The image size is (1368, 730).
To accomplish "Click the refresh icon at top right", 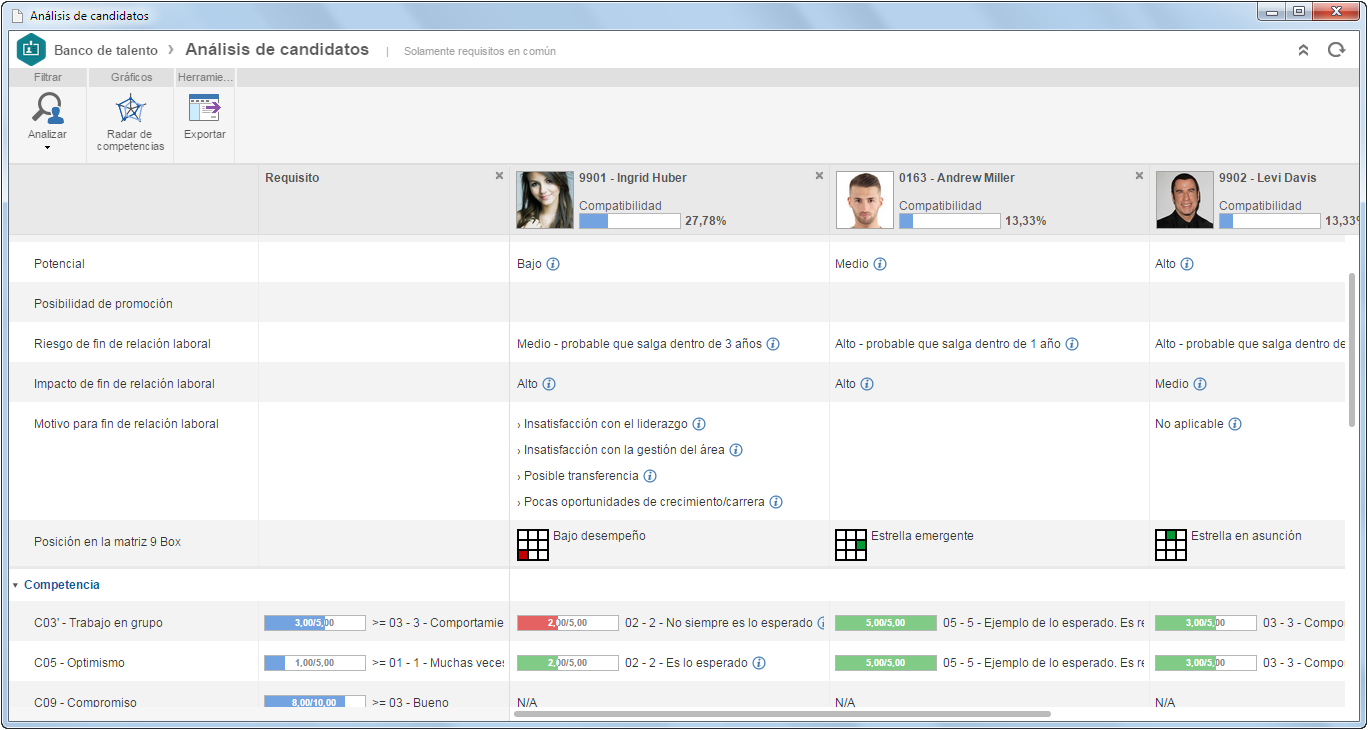I will pyautogui.click(x=1336, y=50).
